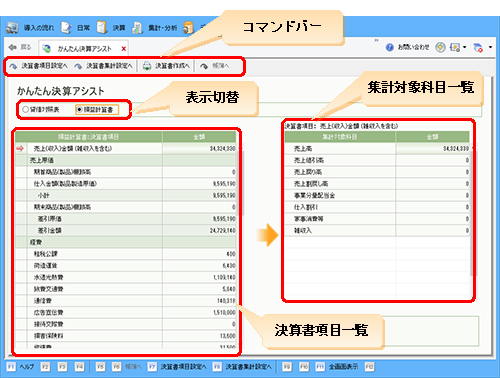Click F8 決算書集計設定へ in function bar
The width and height of the screenshot is (500, 378).
[242, 367]
